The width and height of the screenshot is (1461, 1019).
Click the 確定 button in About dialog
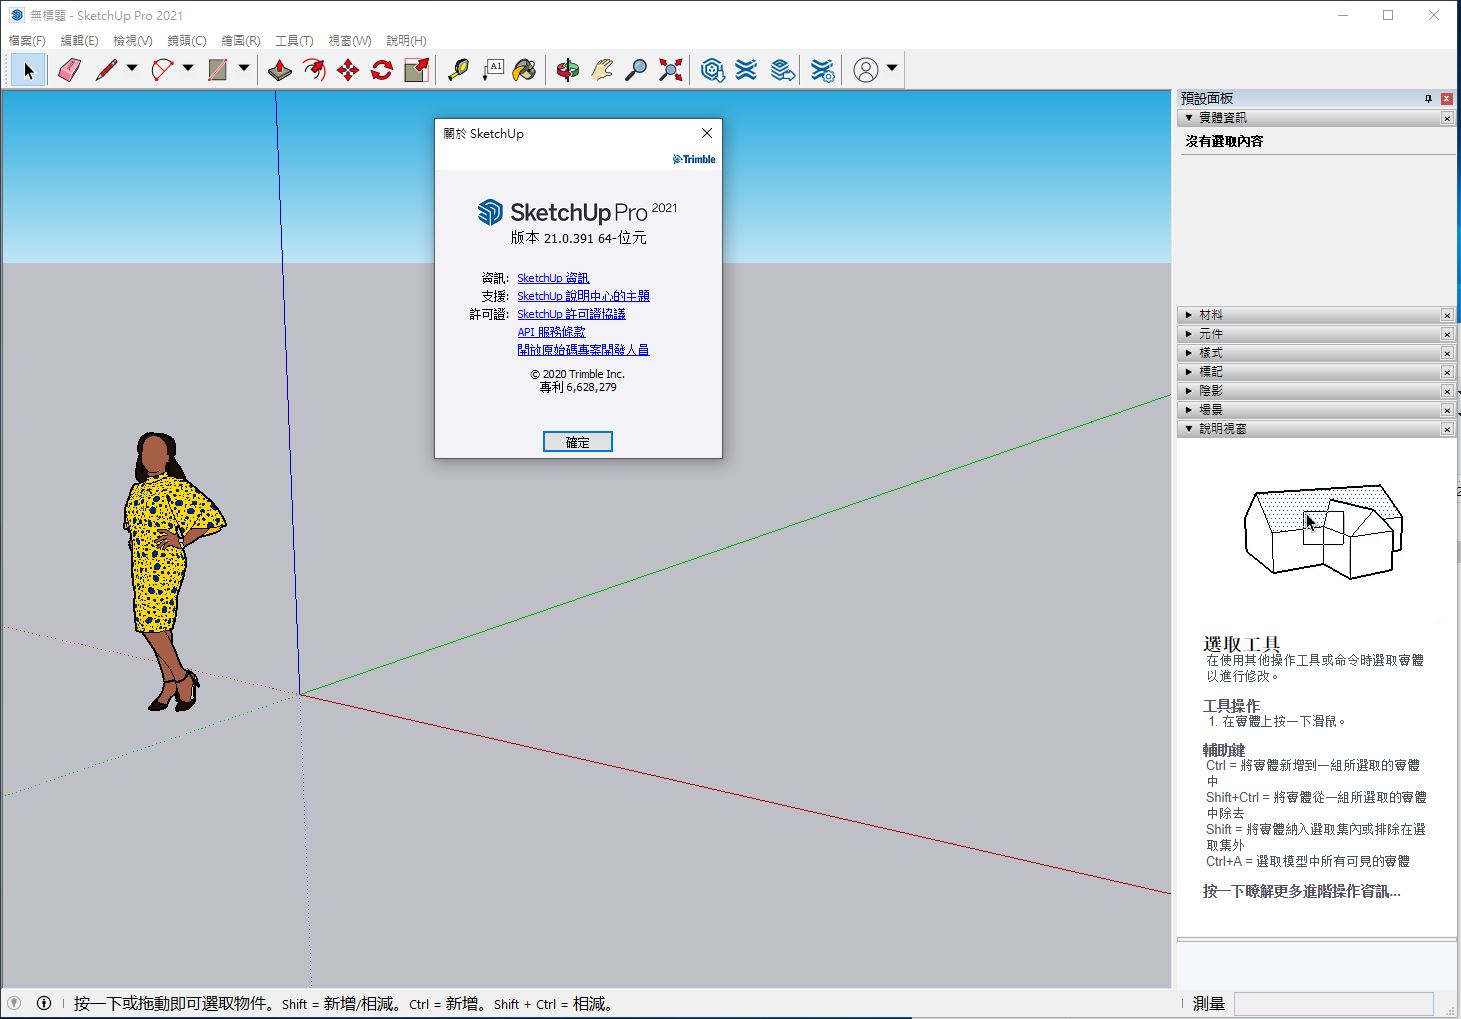(x=578, y=442)
